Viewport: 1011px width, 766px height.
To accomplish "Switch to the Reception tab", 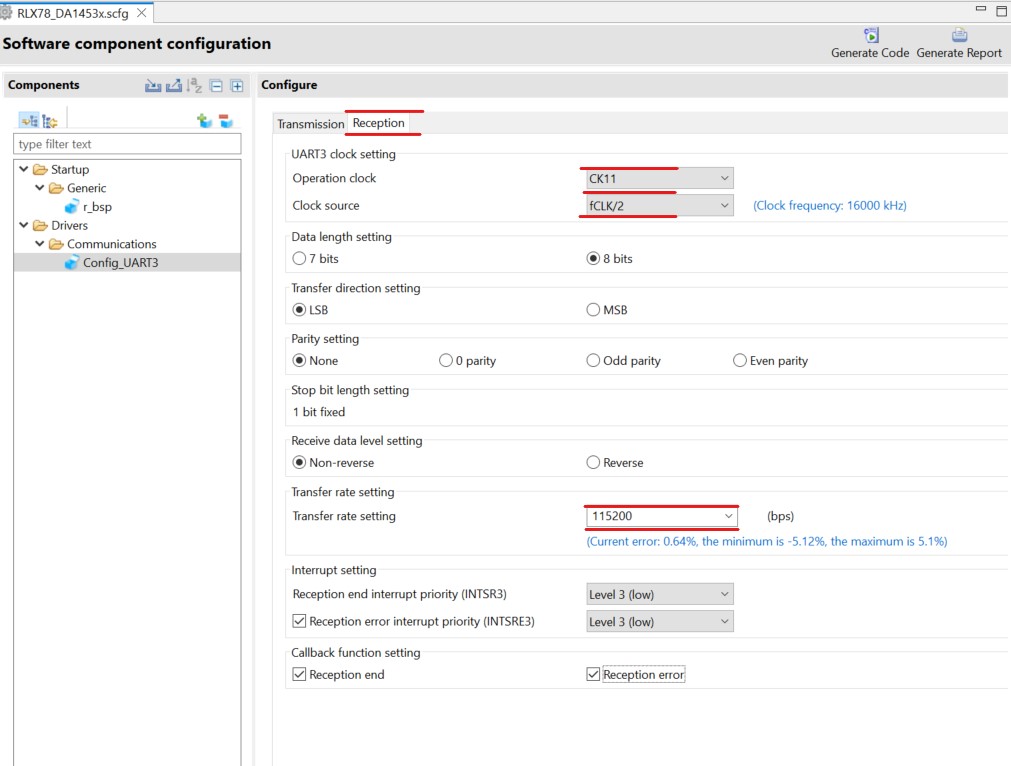I will pyautogui.click(x=378, y=123).
